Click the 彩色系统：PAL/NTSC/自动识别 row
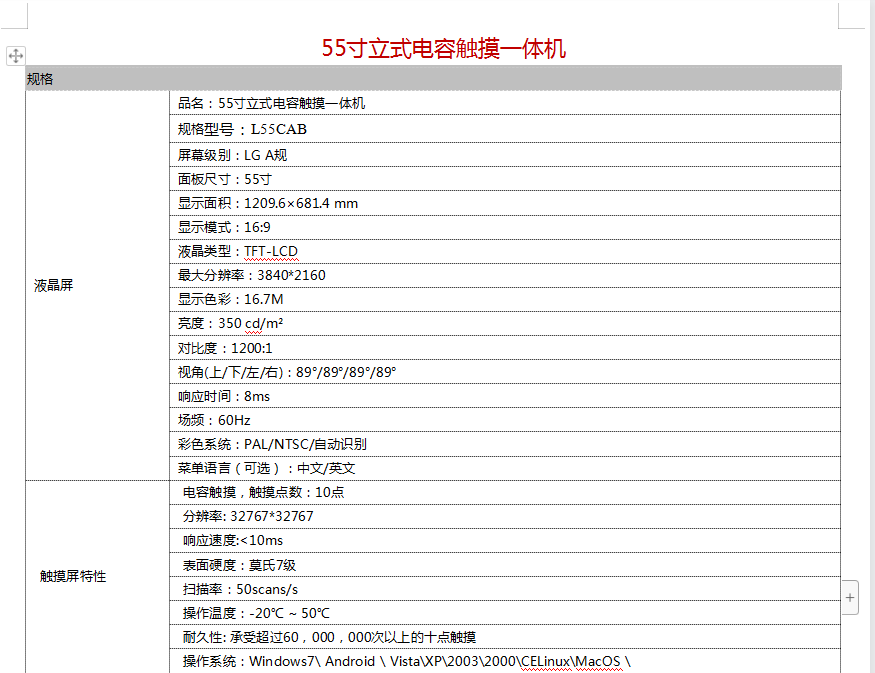This screenshot has height=673, width=875. (505, 444)
